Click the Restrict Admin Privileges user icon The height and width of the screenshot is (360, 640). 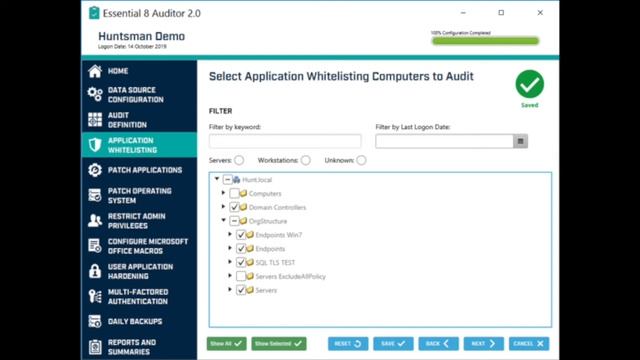[95, 220]
